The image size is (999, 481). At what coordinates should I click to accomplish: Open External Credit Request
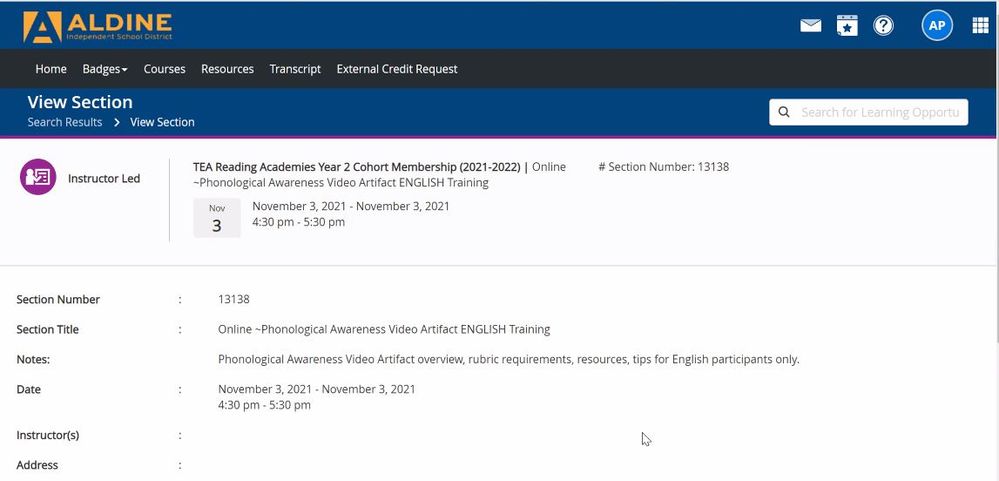click(397, 69)
